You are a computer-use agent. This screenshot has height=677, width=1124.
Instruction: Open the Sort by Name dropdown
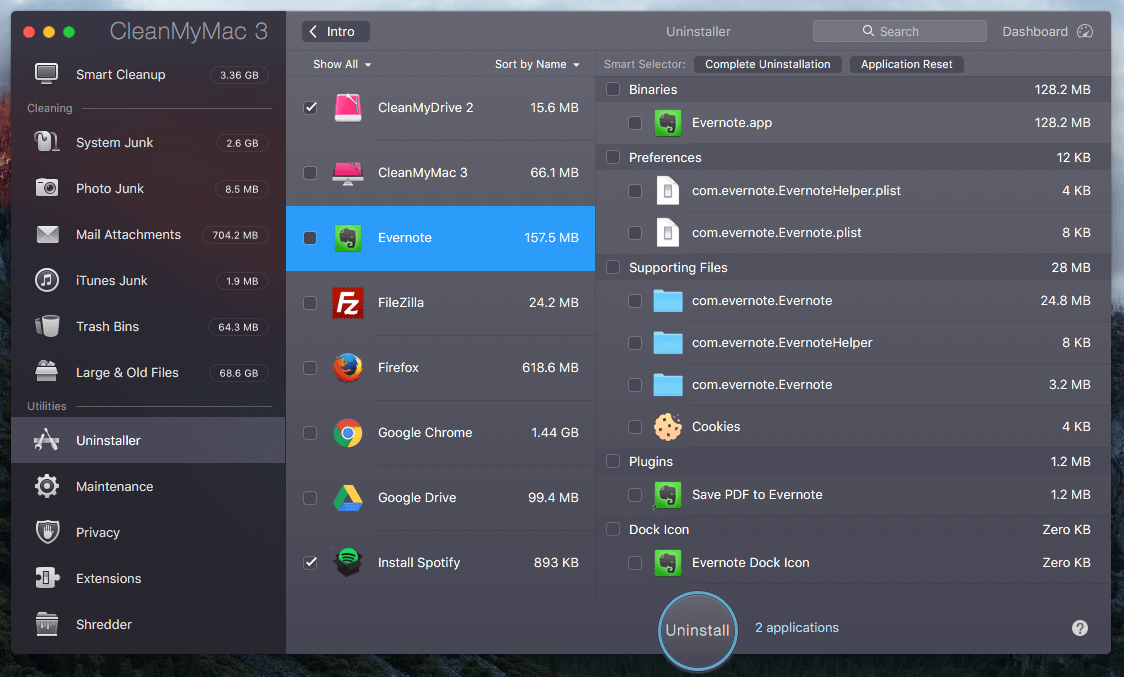pos(537,64)
